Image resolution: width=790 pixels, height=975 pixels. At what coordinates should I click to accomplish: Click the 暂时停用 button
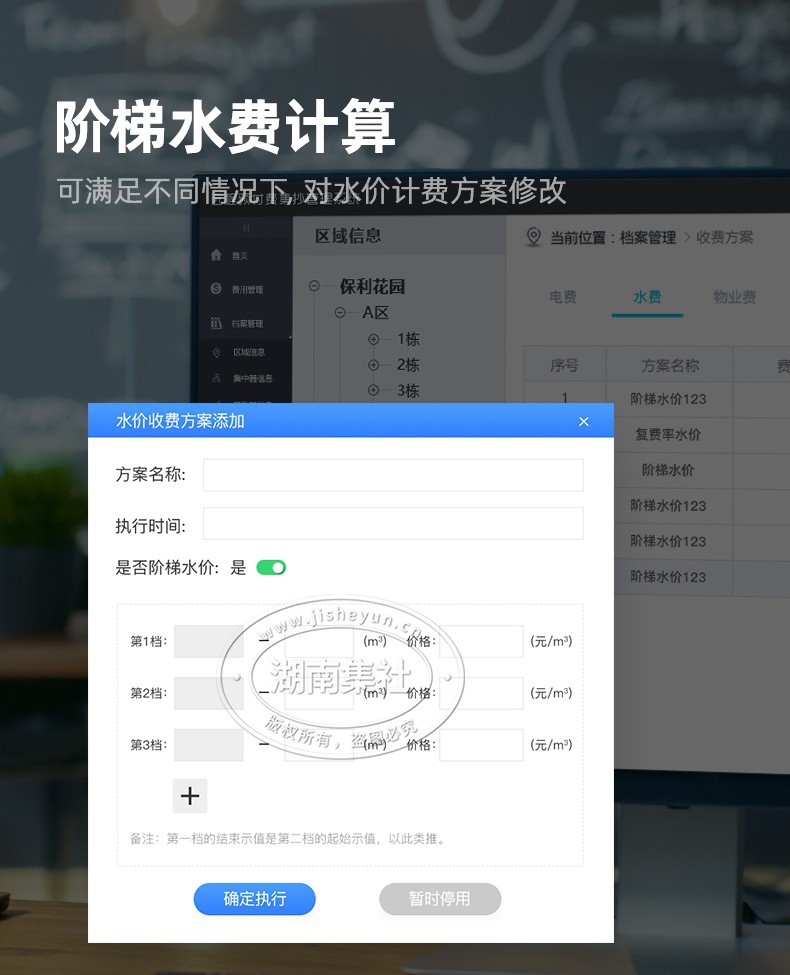pyautogui.click(x=440, y=899)
